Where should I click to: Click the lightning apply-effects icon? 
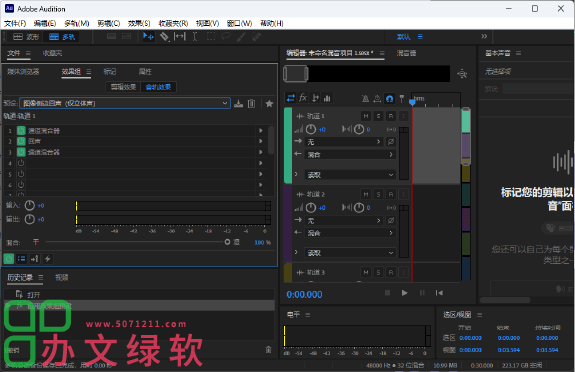pyautogui.click(x=47, y=259)
